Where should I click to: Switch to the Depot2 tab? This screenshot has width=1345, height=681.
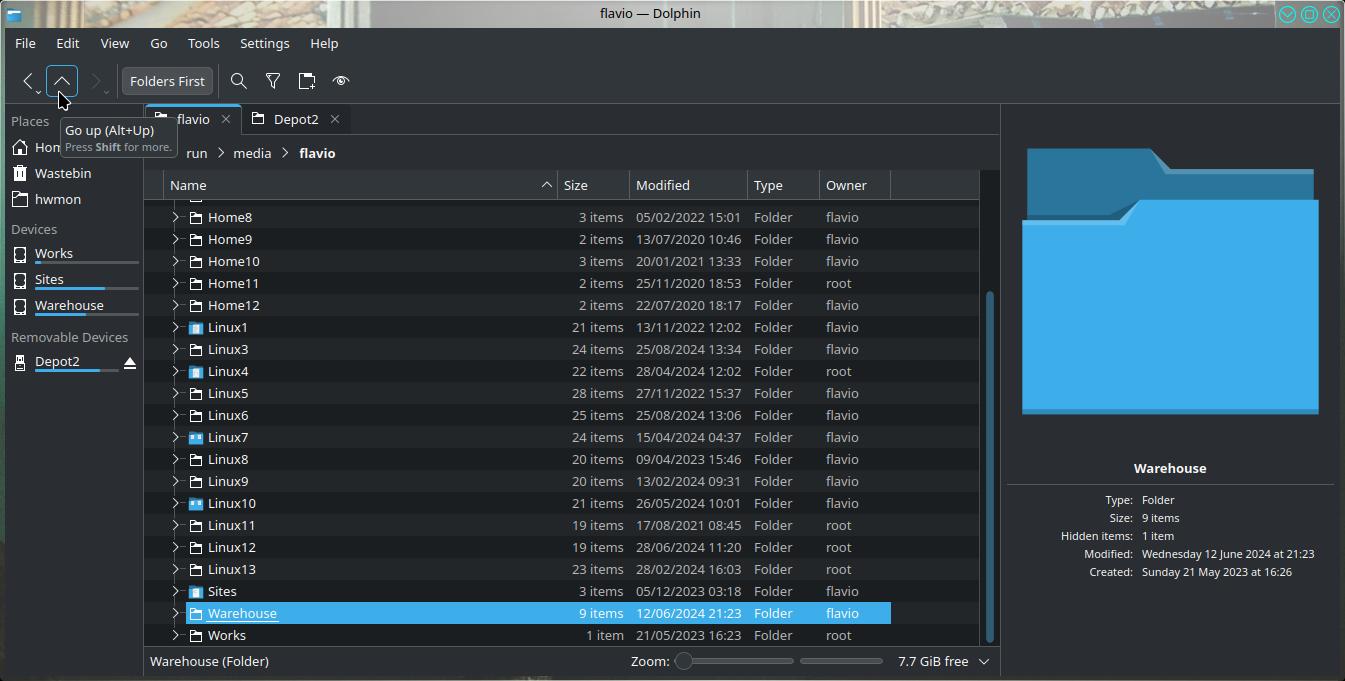coord(296,119)
